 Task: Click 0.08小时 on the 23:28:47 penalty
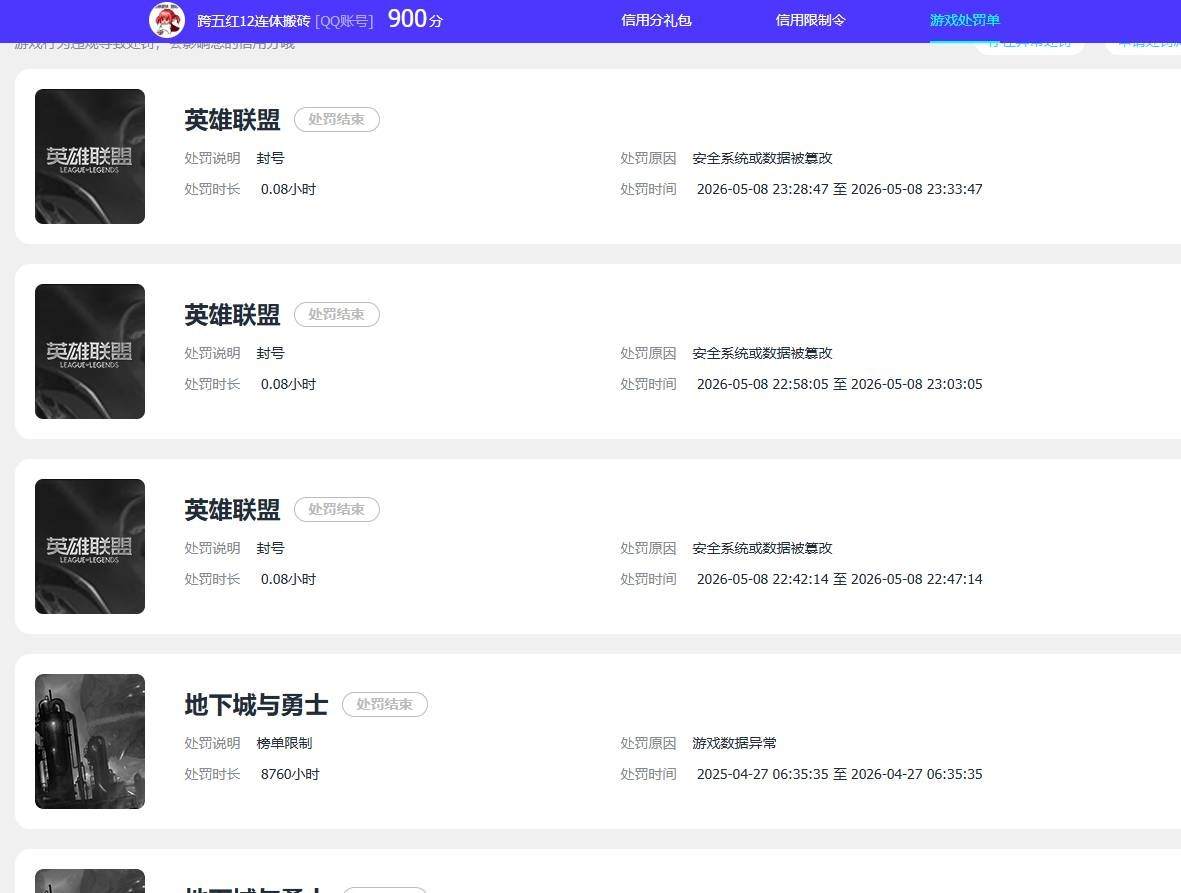(288, 189)
